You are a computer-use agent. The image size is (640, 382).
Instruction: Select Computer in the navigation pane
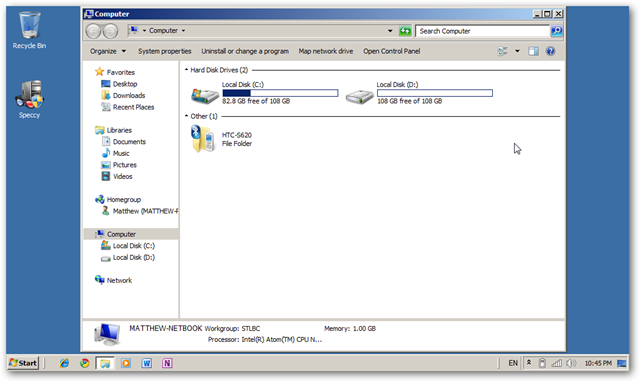(121, 234)
